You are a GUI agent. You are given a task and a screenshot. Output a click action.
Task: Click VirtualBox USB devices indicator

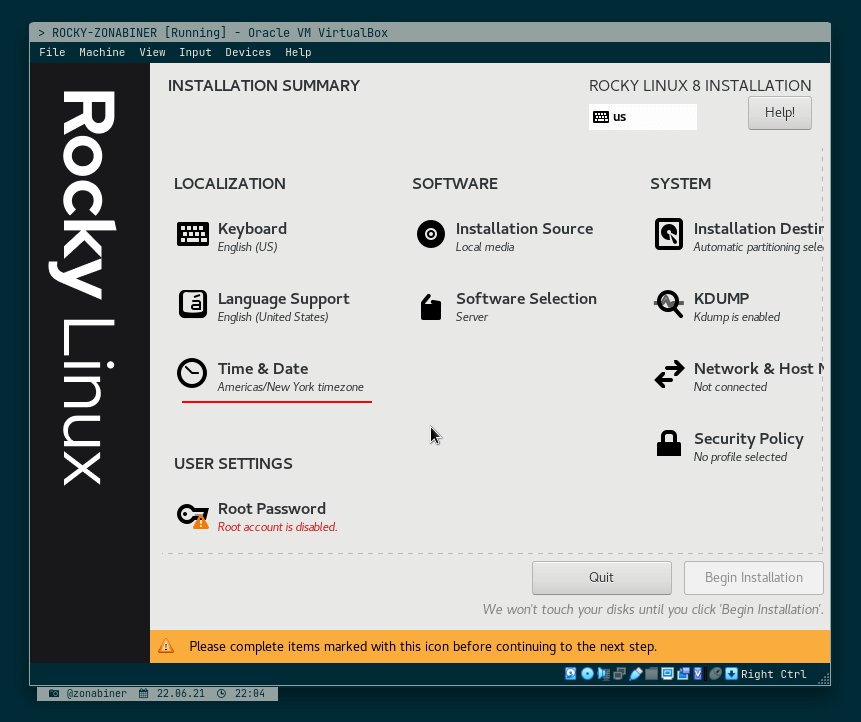tap(635, 674)
